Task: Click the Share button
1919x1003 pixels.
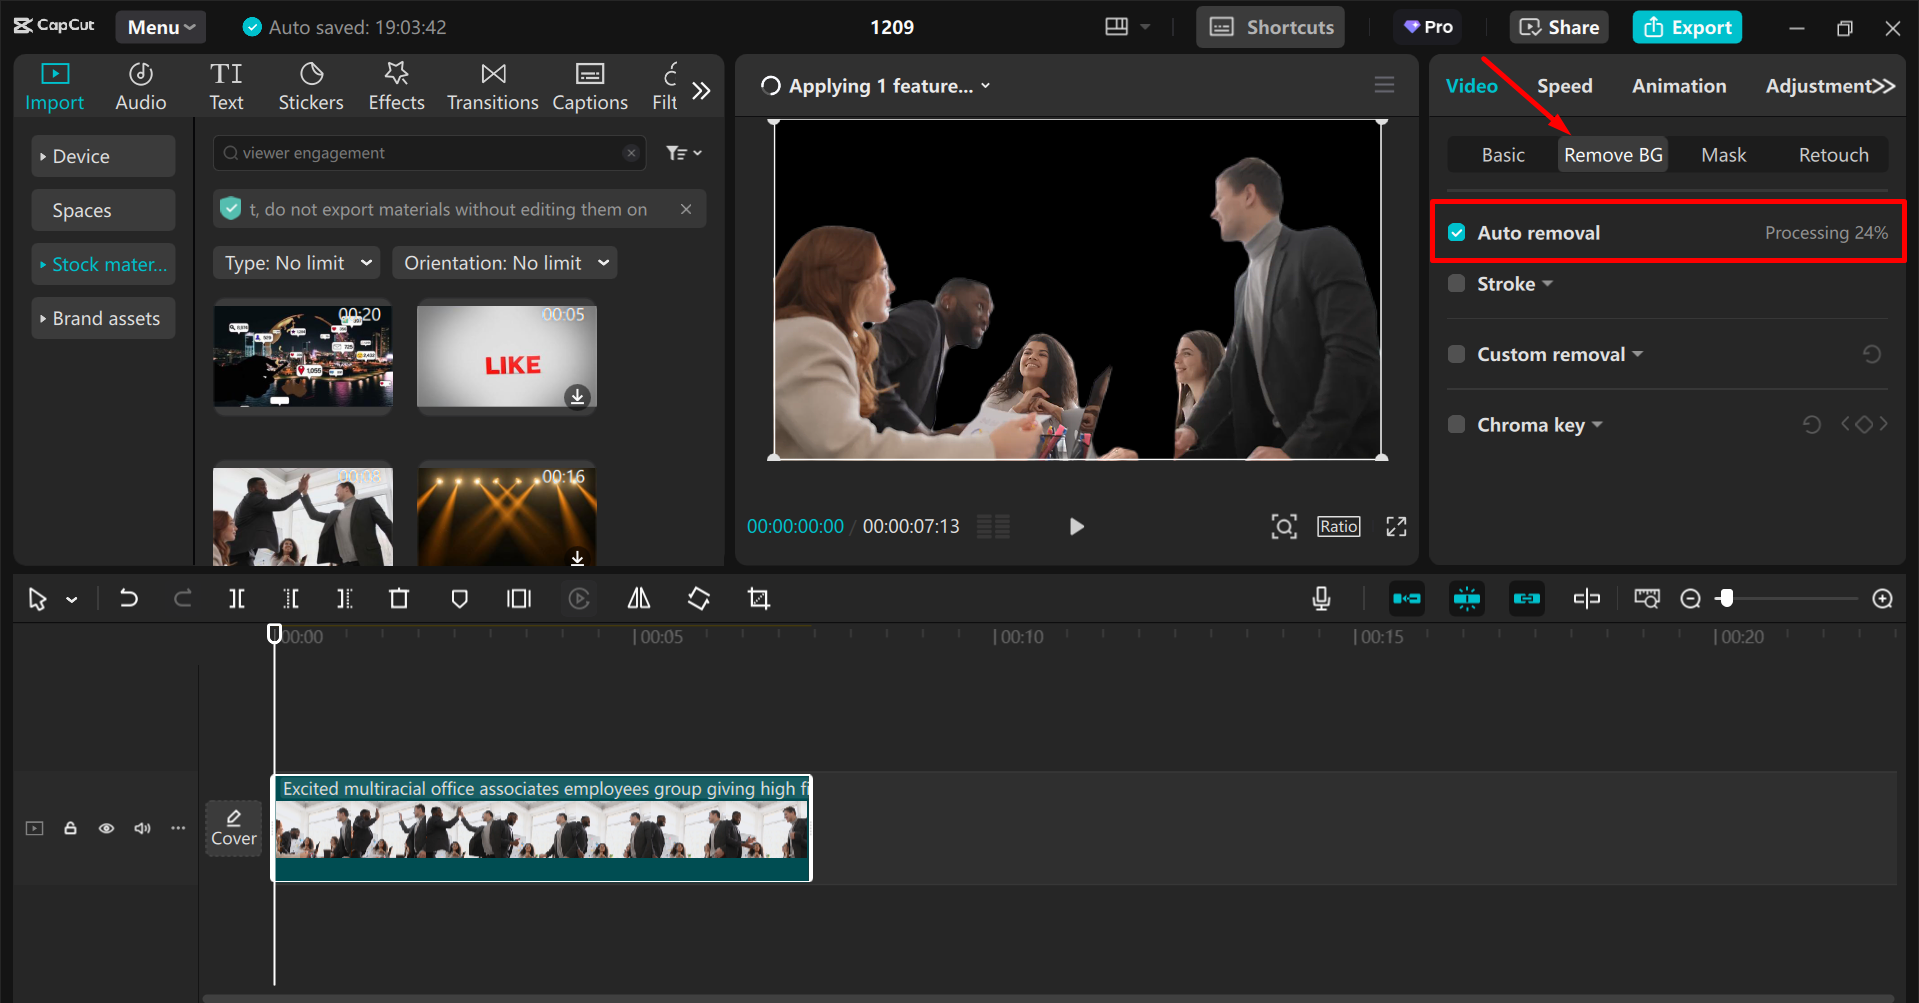Action: (x=1559, y=27)
